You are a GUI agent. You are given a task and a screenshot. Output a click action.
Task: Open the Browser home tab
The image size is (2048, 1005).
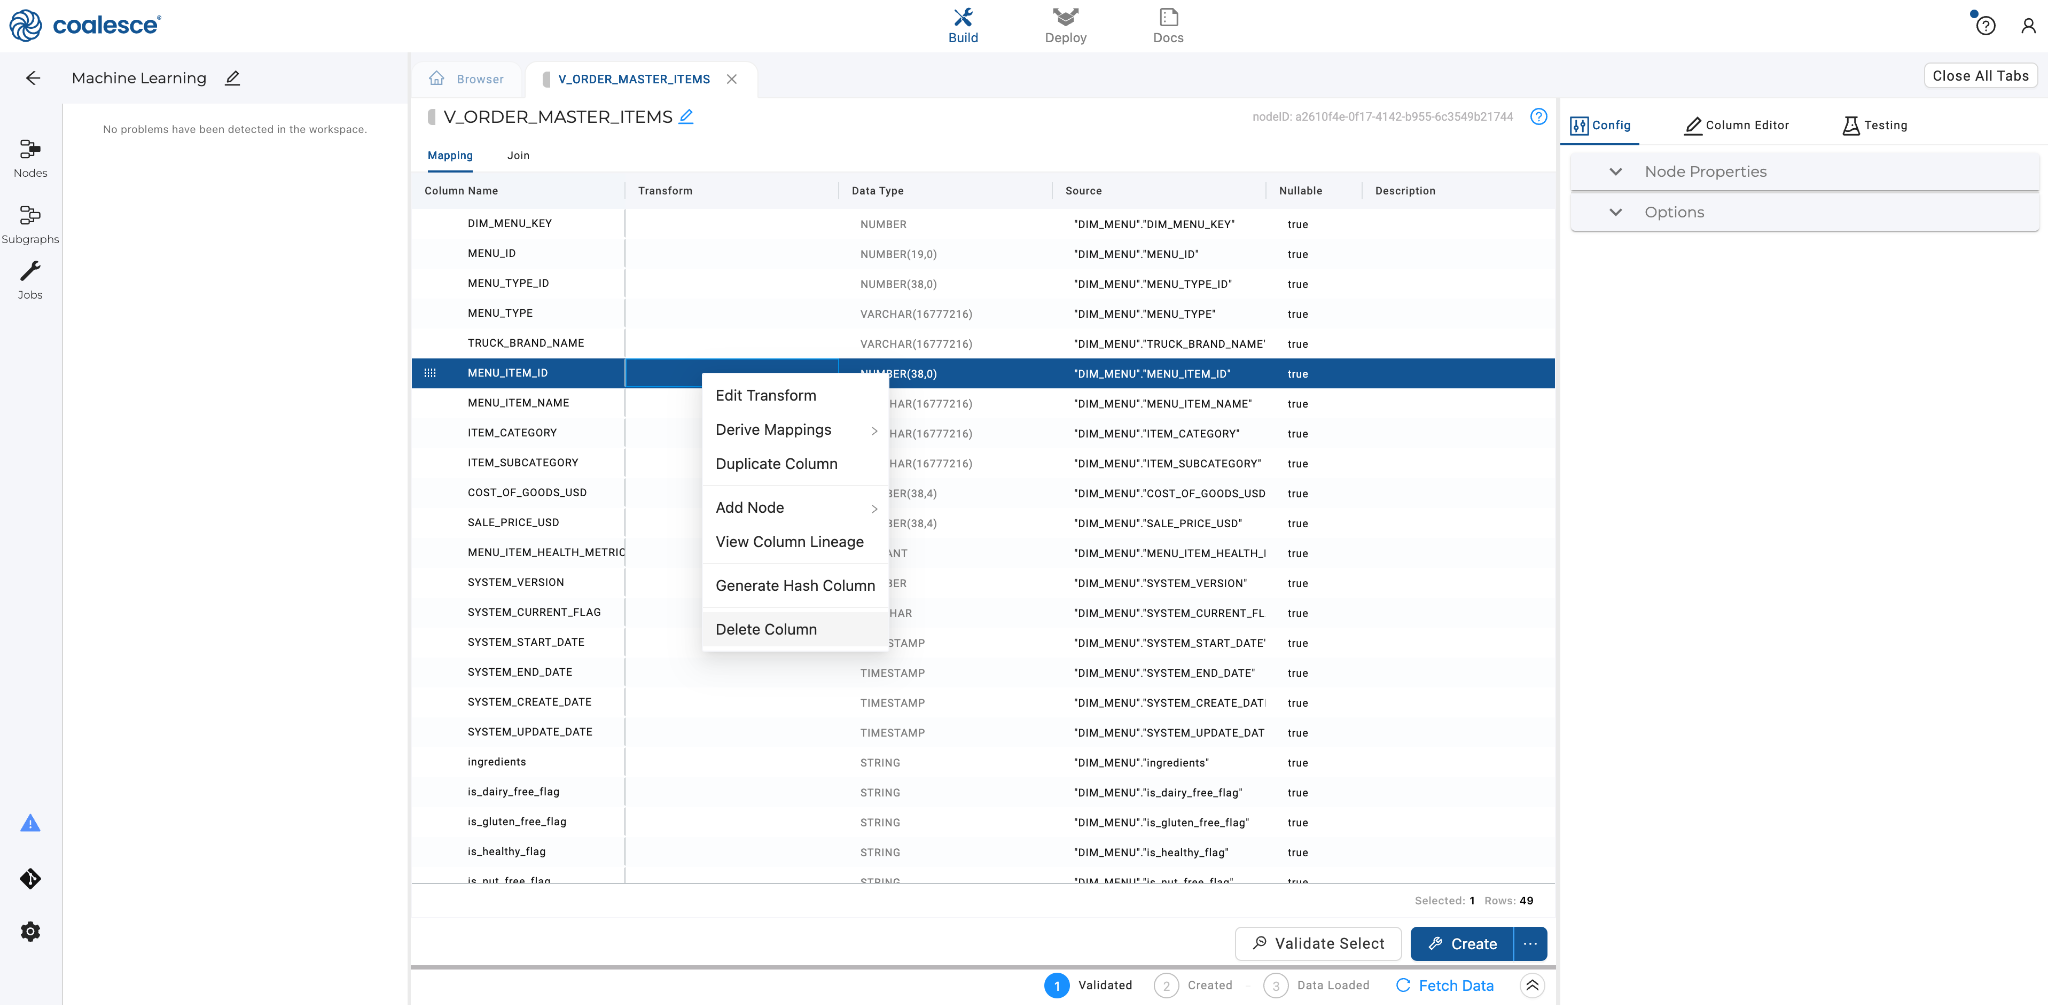(467, 79)
